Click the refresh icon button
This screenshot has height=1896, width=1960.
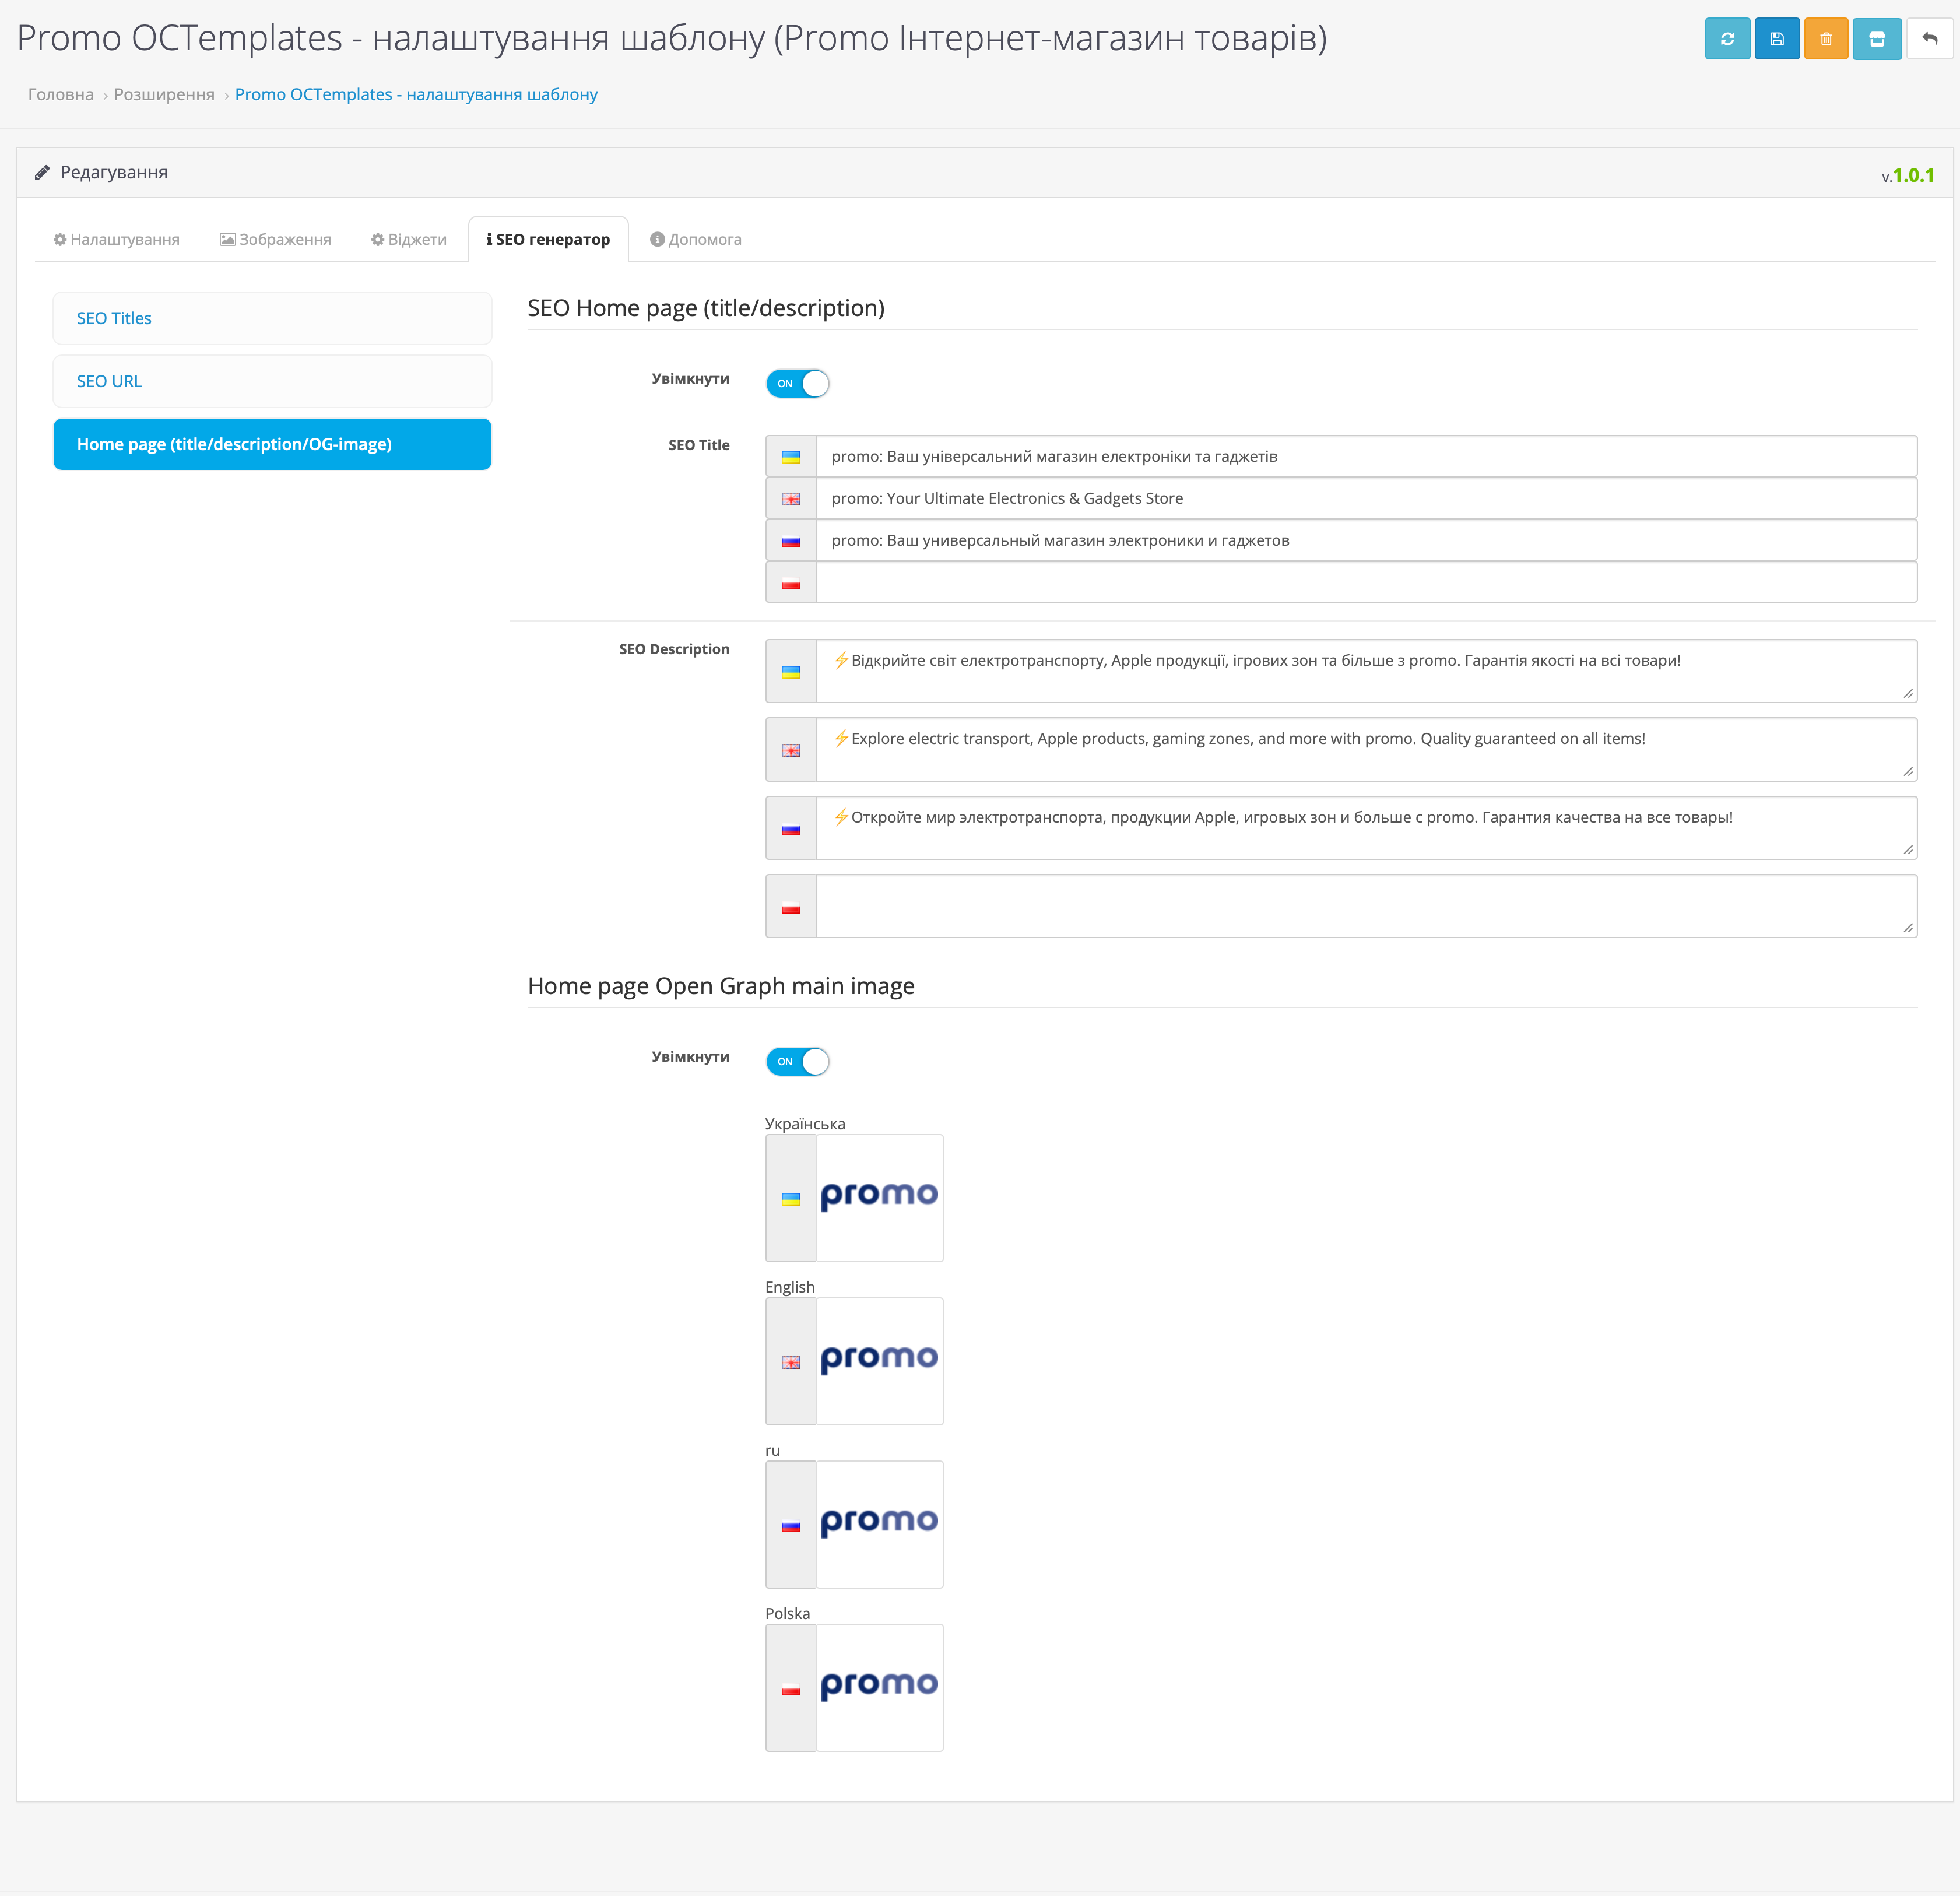coord(1727,39)
